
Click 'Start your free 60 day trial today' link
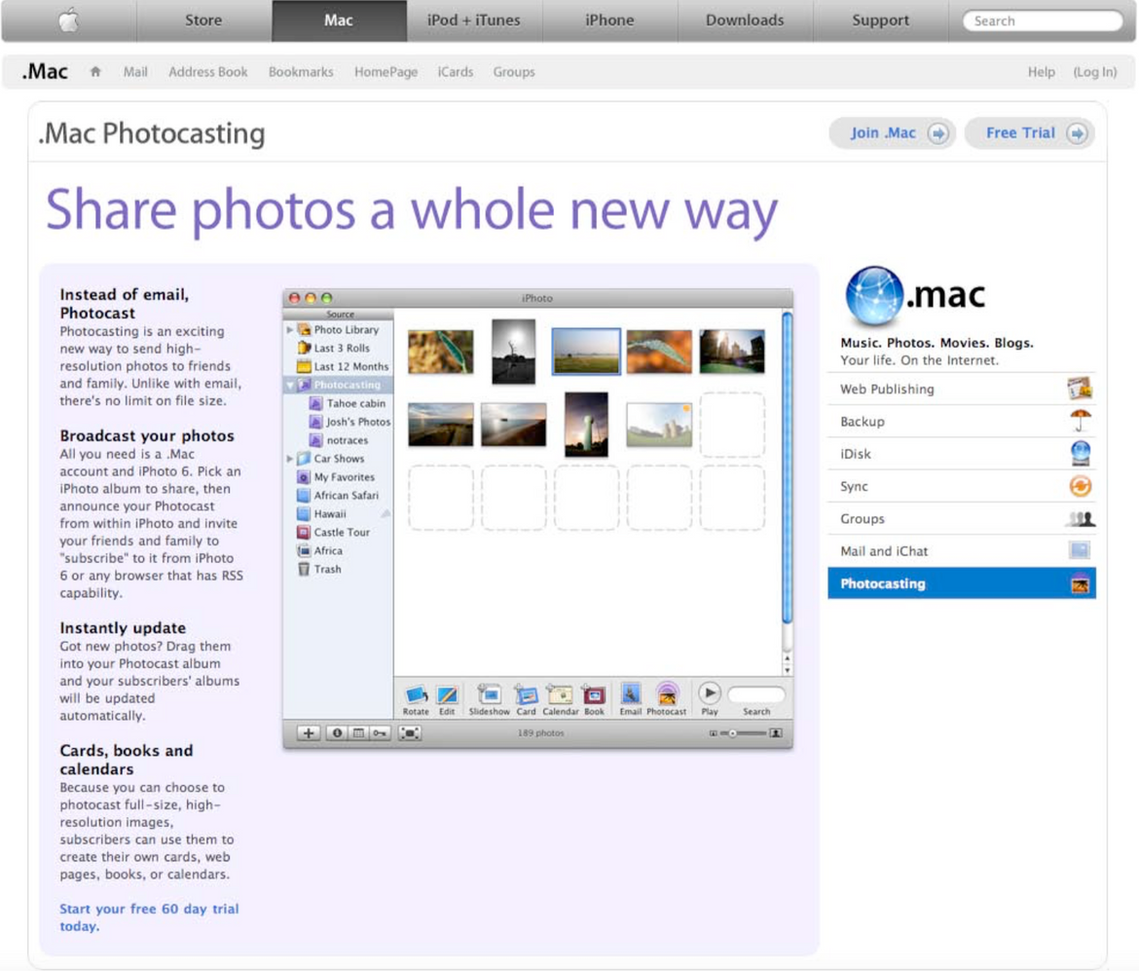point(149,917)
